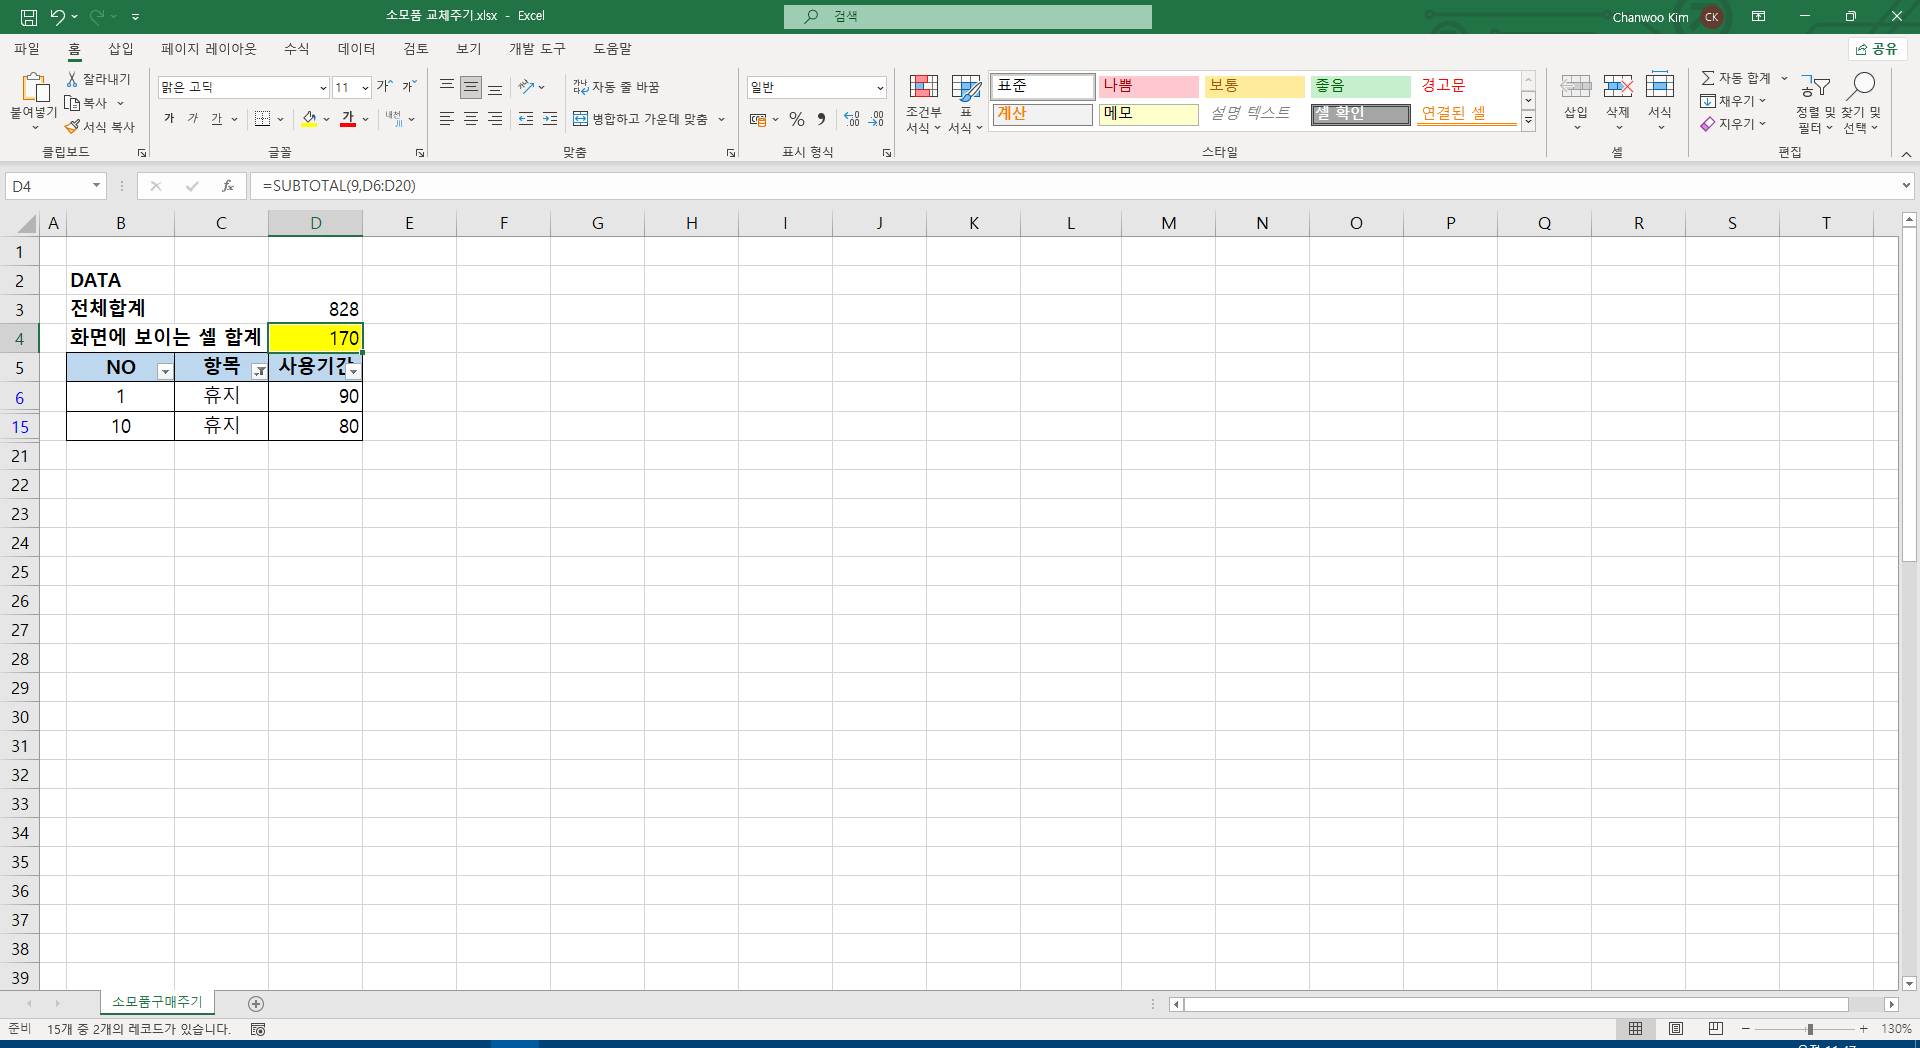Image resolution: width=1920 pixels, height=1048 pixels.
Task: Open active filter button on 항목 header
Action: pyautogui.click(x=259, y=371)
